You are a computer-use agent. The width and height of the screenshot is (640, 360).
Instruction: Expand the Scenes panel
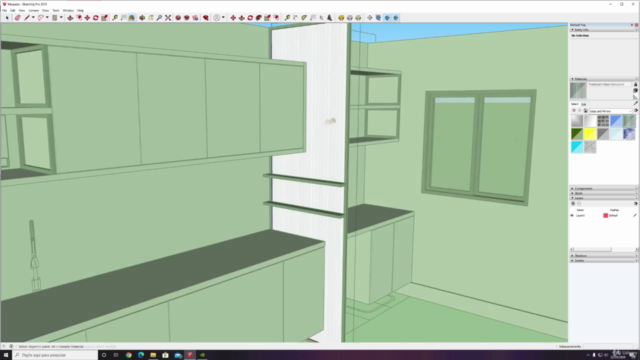pyautogui.click(x=572, y=260)
